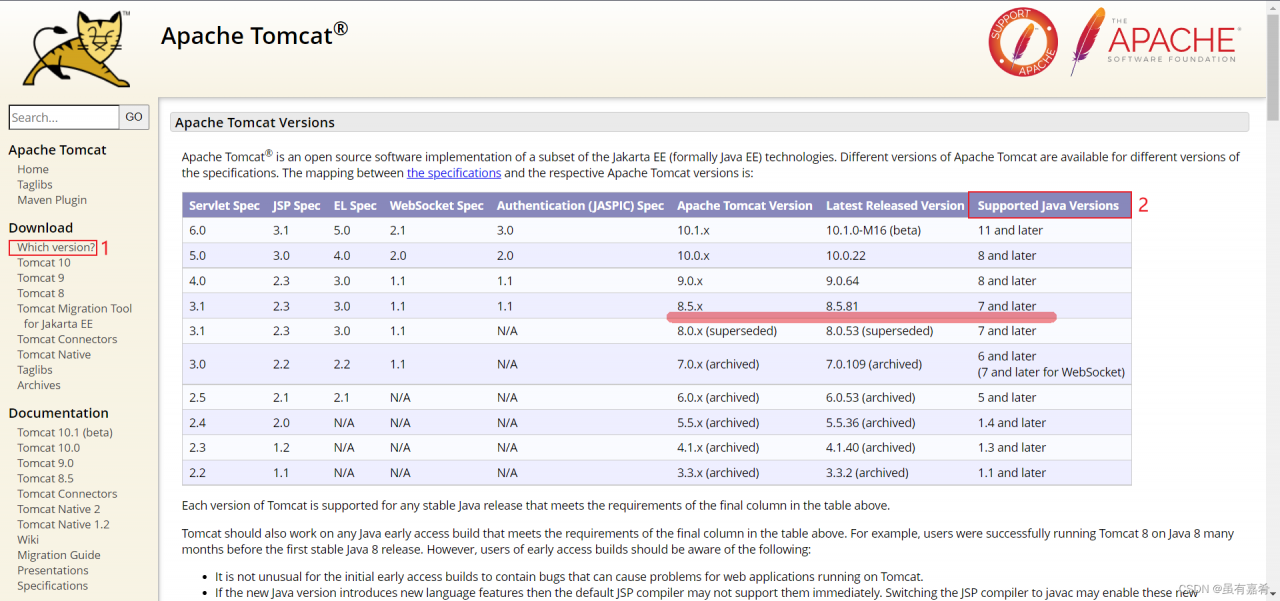1280x601 pixels.
Task: Open the Wiki documentation link
Action: (28, 540)
